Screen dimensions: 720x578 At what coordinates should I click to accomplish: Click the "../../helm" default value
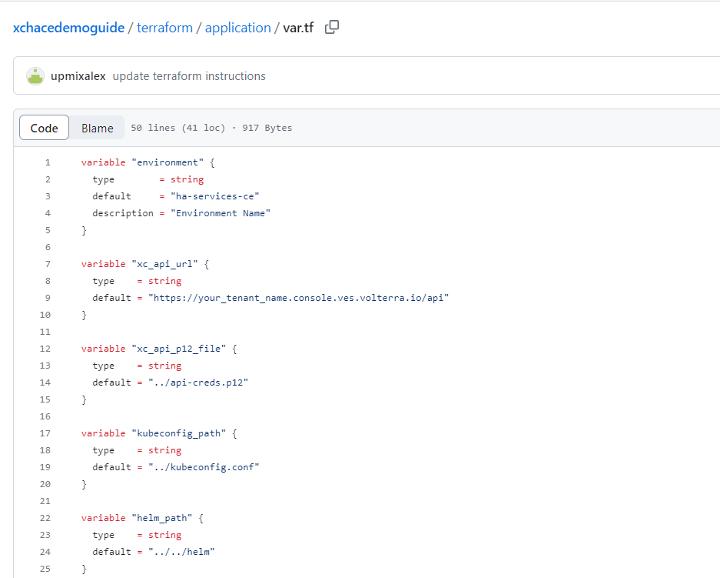click(x=182, y=552)
